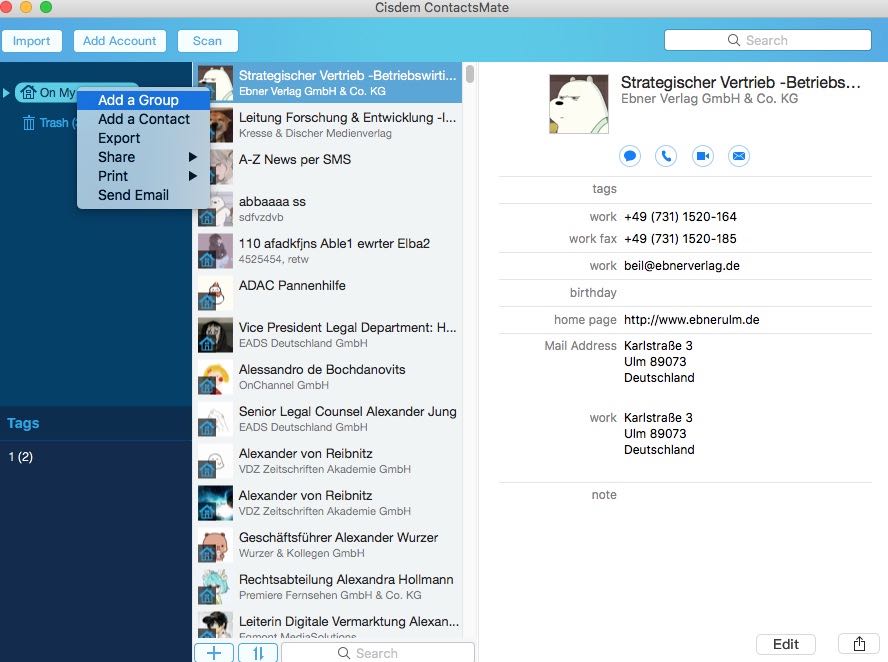Click the Import button

[x=32, y=41]
